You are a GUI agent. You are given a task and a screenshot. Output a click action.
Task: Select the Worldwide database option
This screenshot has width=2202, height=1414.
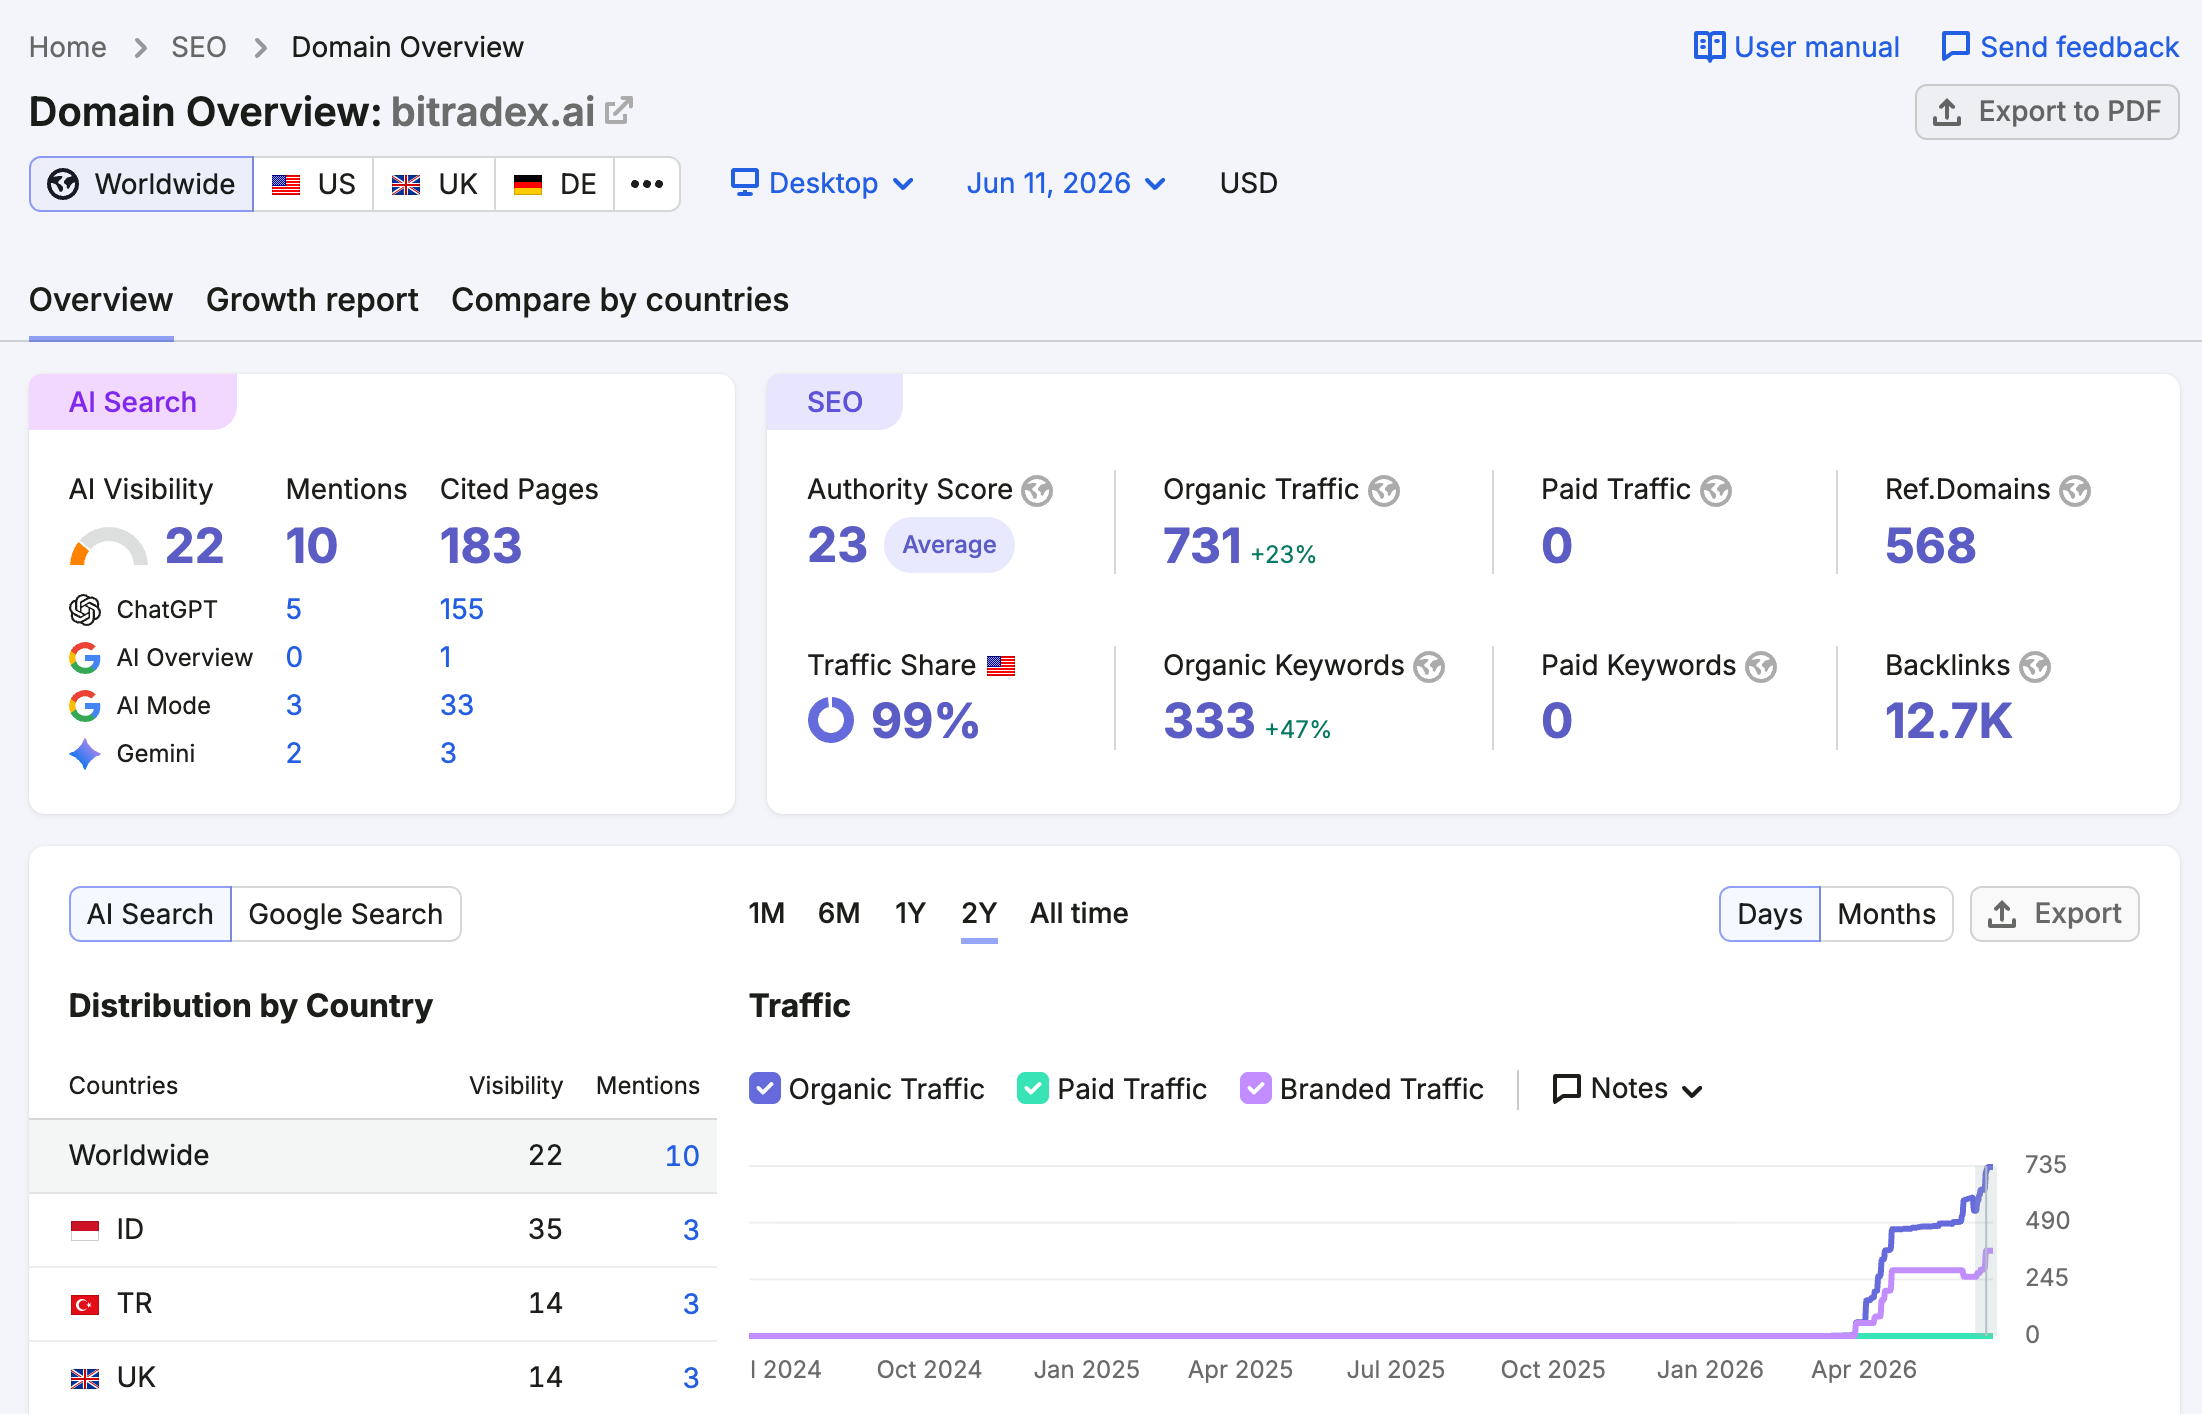coord(141,184)
